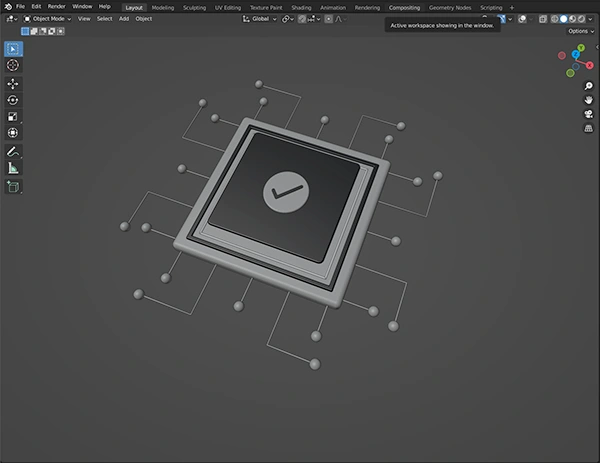This screenshot has height=463, width=600.
Task: Set selection mode to new selection
Action: point(25,31)
